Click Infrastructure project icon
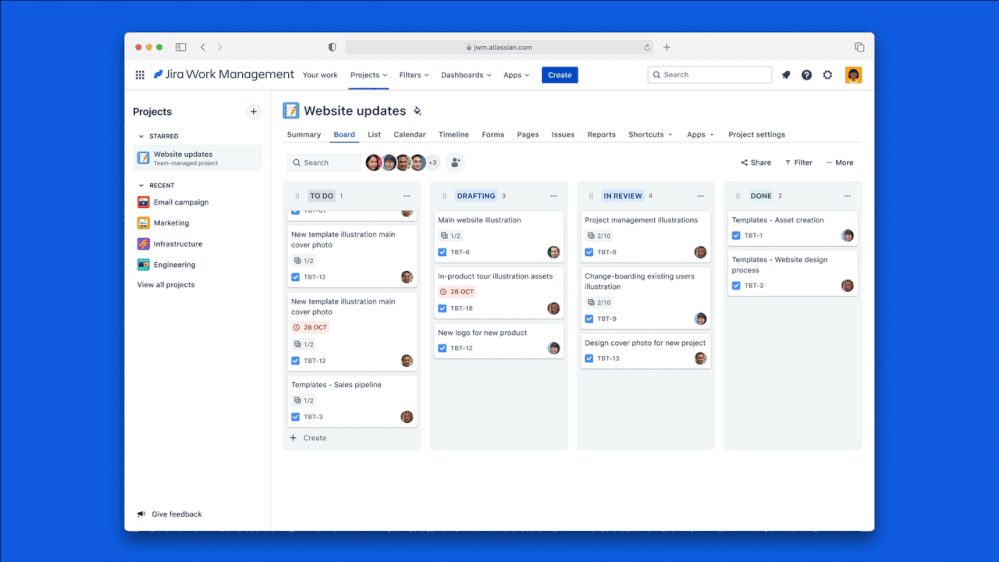Viewport: 999px width, 562px height. point(143,244)
